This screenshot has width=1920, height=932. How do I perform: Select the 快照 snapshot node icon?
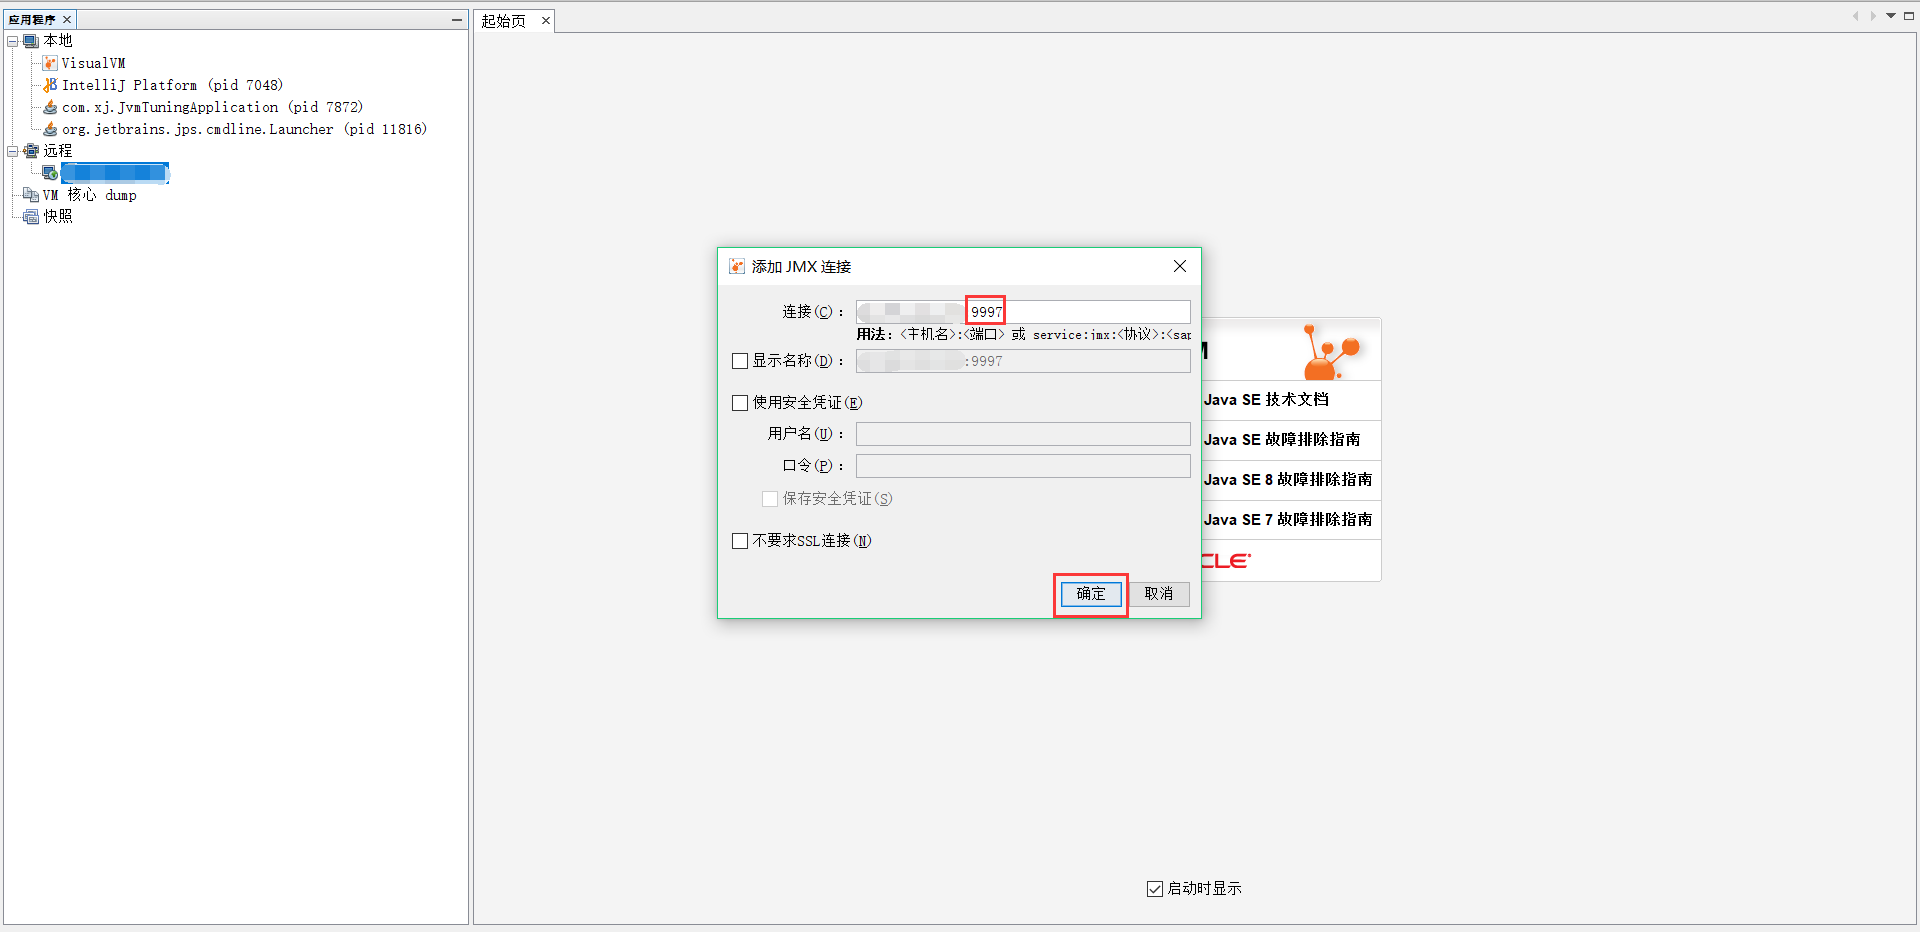pyautogui.click(x=30, y=216)
